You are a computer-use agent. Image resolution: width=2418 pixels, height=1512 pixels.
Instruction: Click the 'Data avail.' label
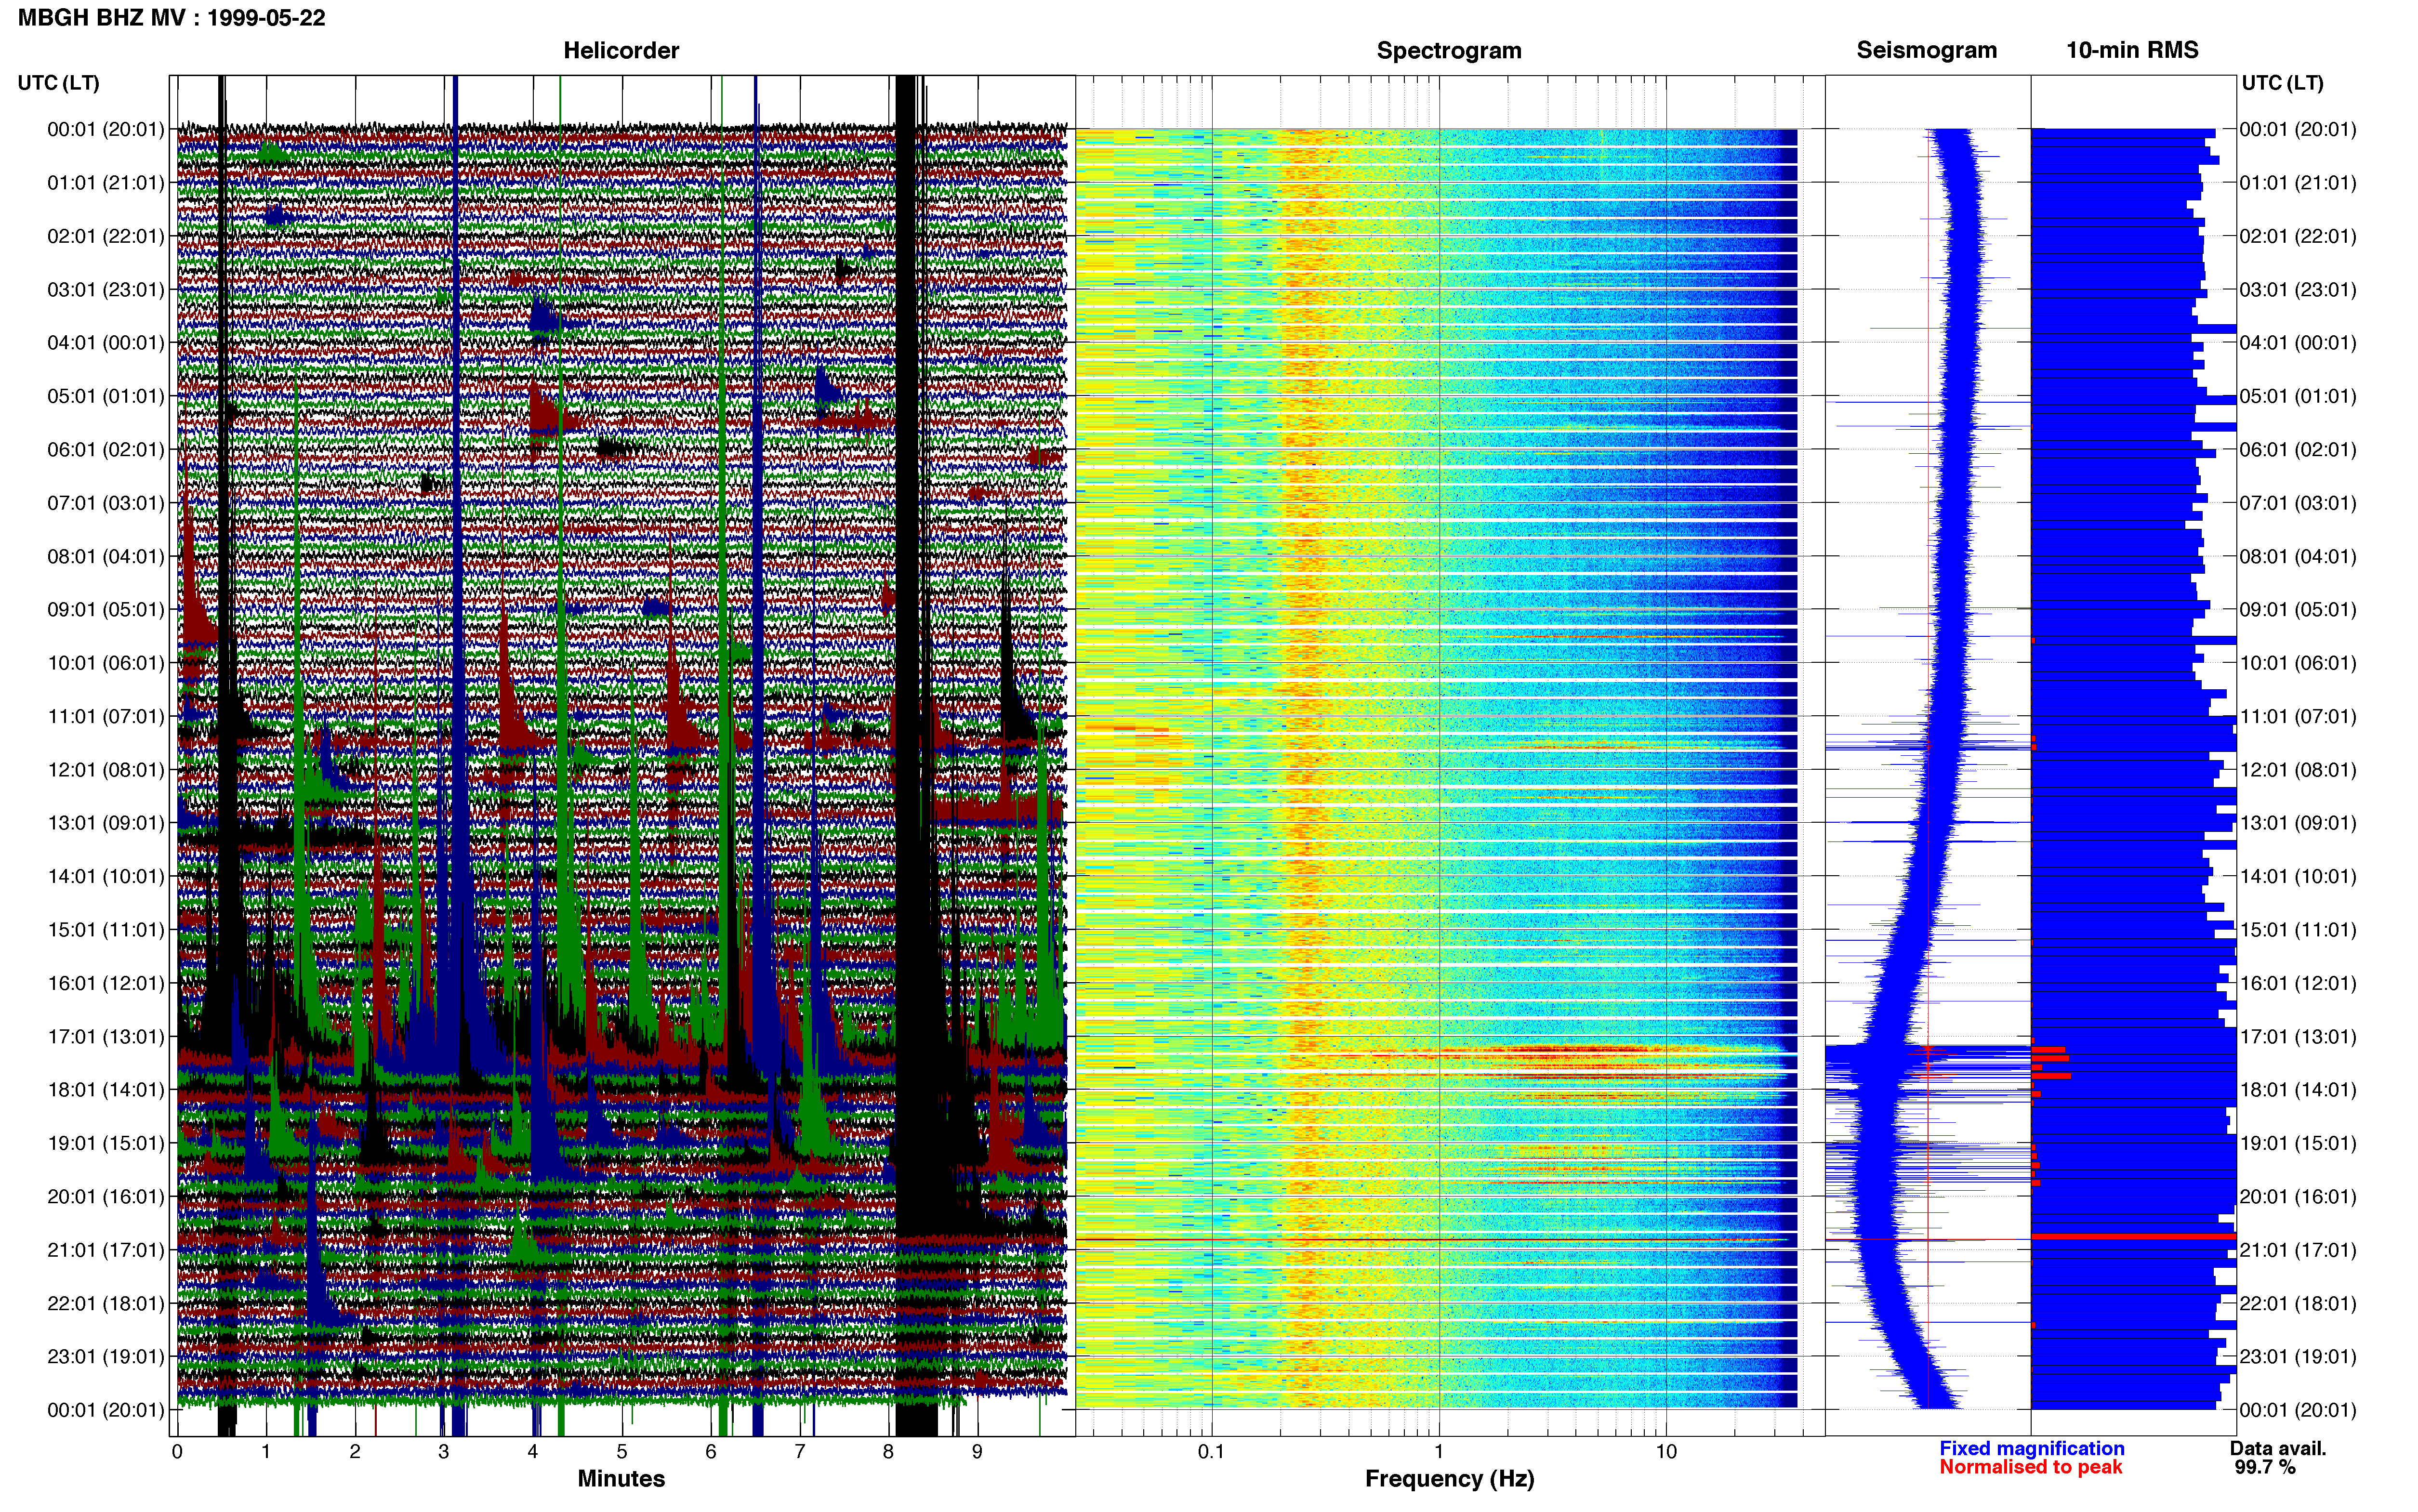click(x=2278, y=1449)
